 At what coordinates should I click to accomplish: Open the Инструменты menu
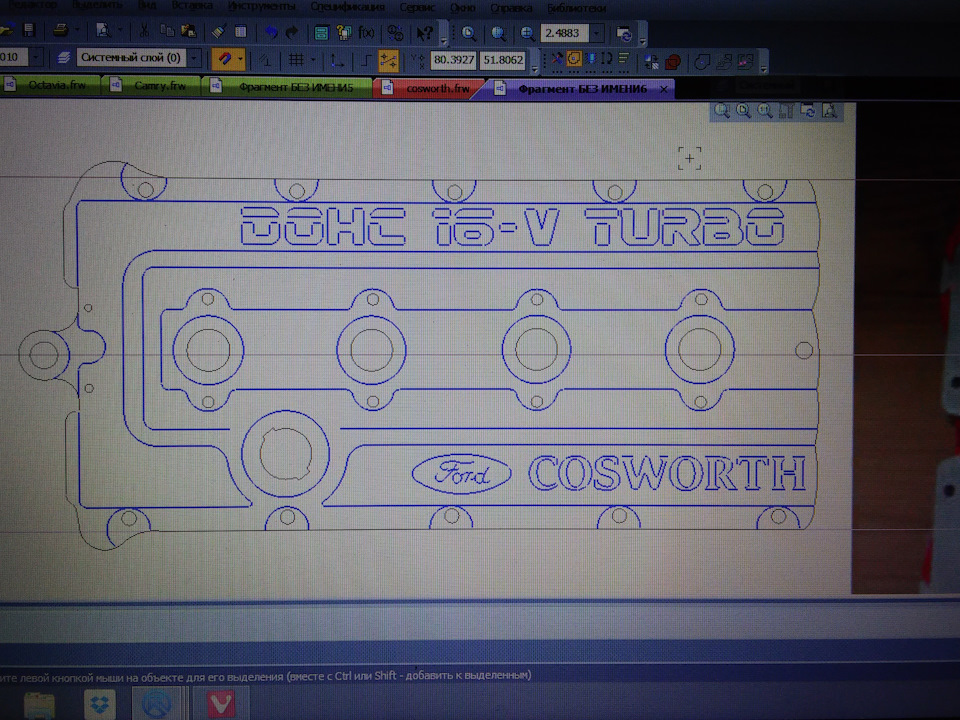(x=261, y=6)
